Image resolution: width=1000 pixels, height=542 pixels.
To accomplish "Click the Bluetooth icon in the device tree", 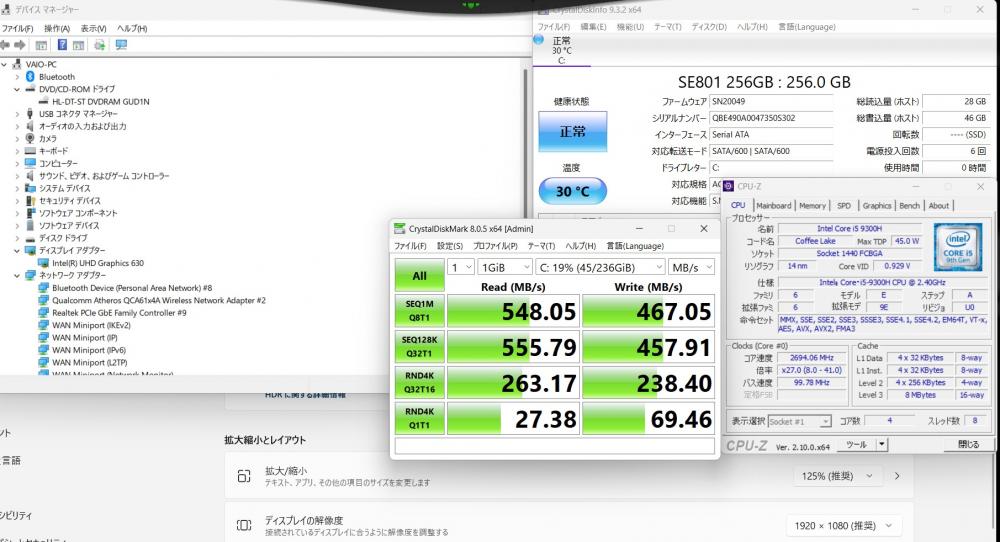I will pyautogui.click(x=30, y=77).
